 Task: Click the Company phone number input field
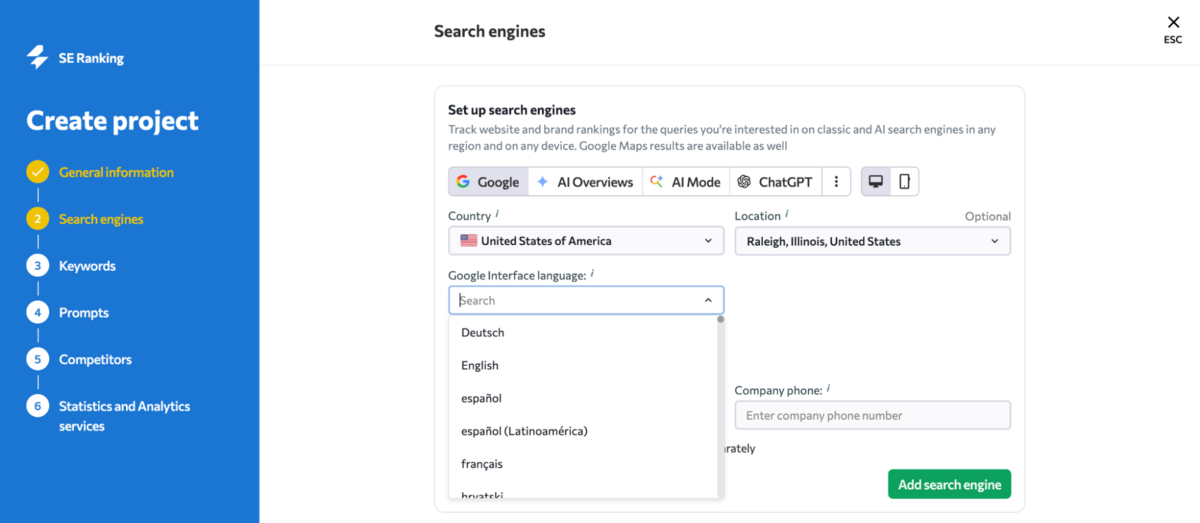point(872,415)
